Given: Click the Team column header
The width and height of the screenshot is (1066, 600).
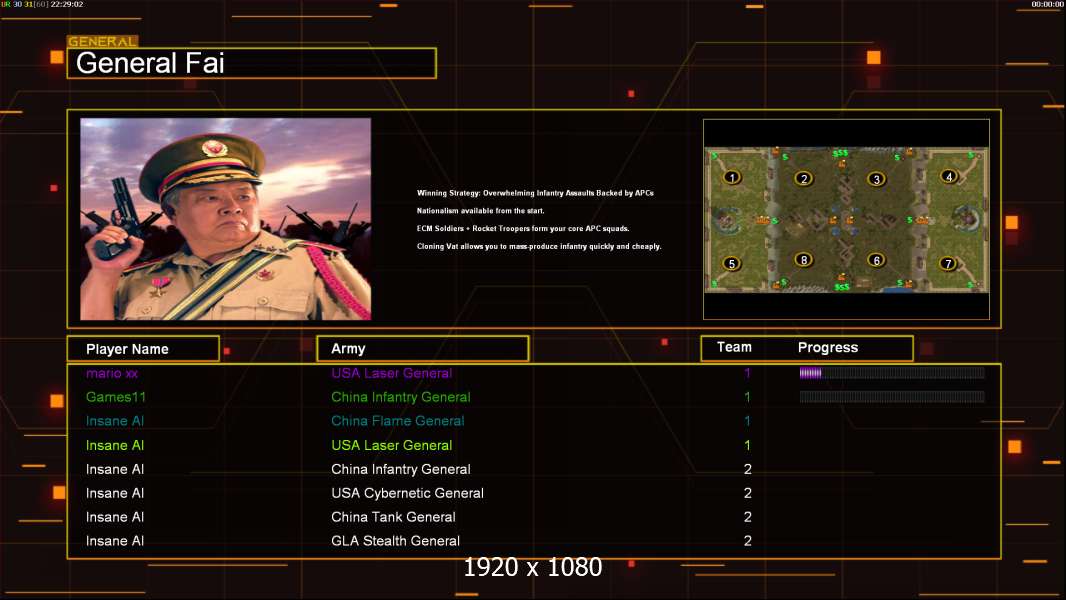Looking at the screenshot, I should pos(734,347).
